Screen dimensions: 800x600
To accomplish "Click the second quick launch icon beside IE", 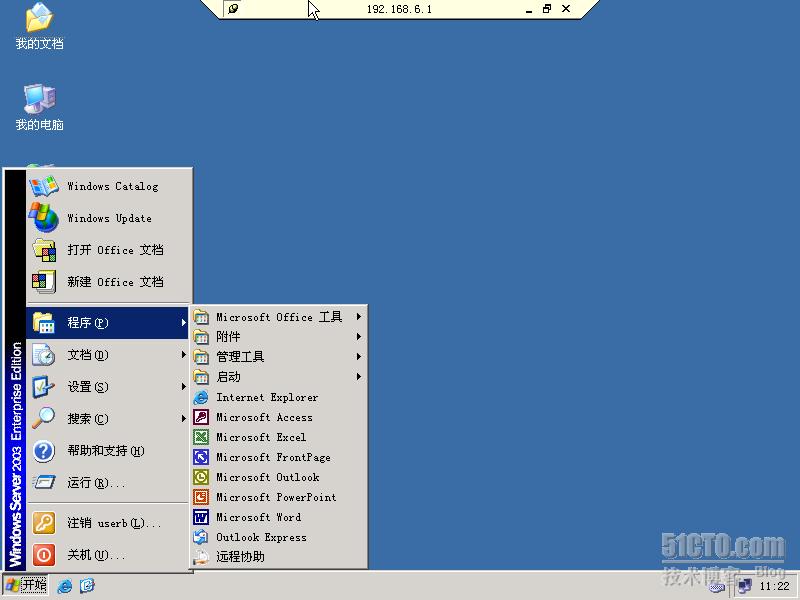I will click(87, 586).
